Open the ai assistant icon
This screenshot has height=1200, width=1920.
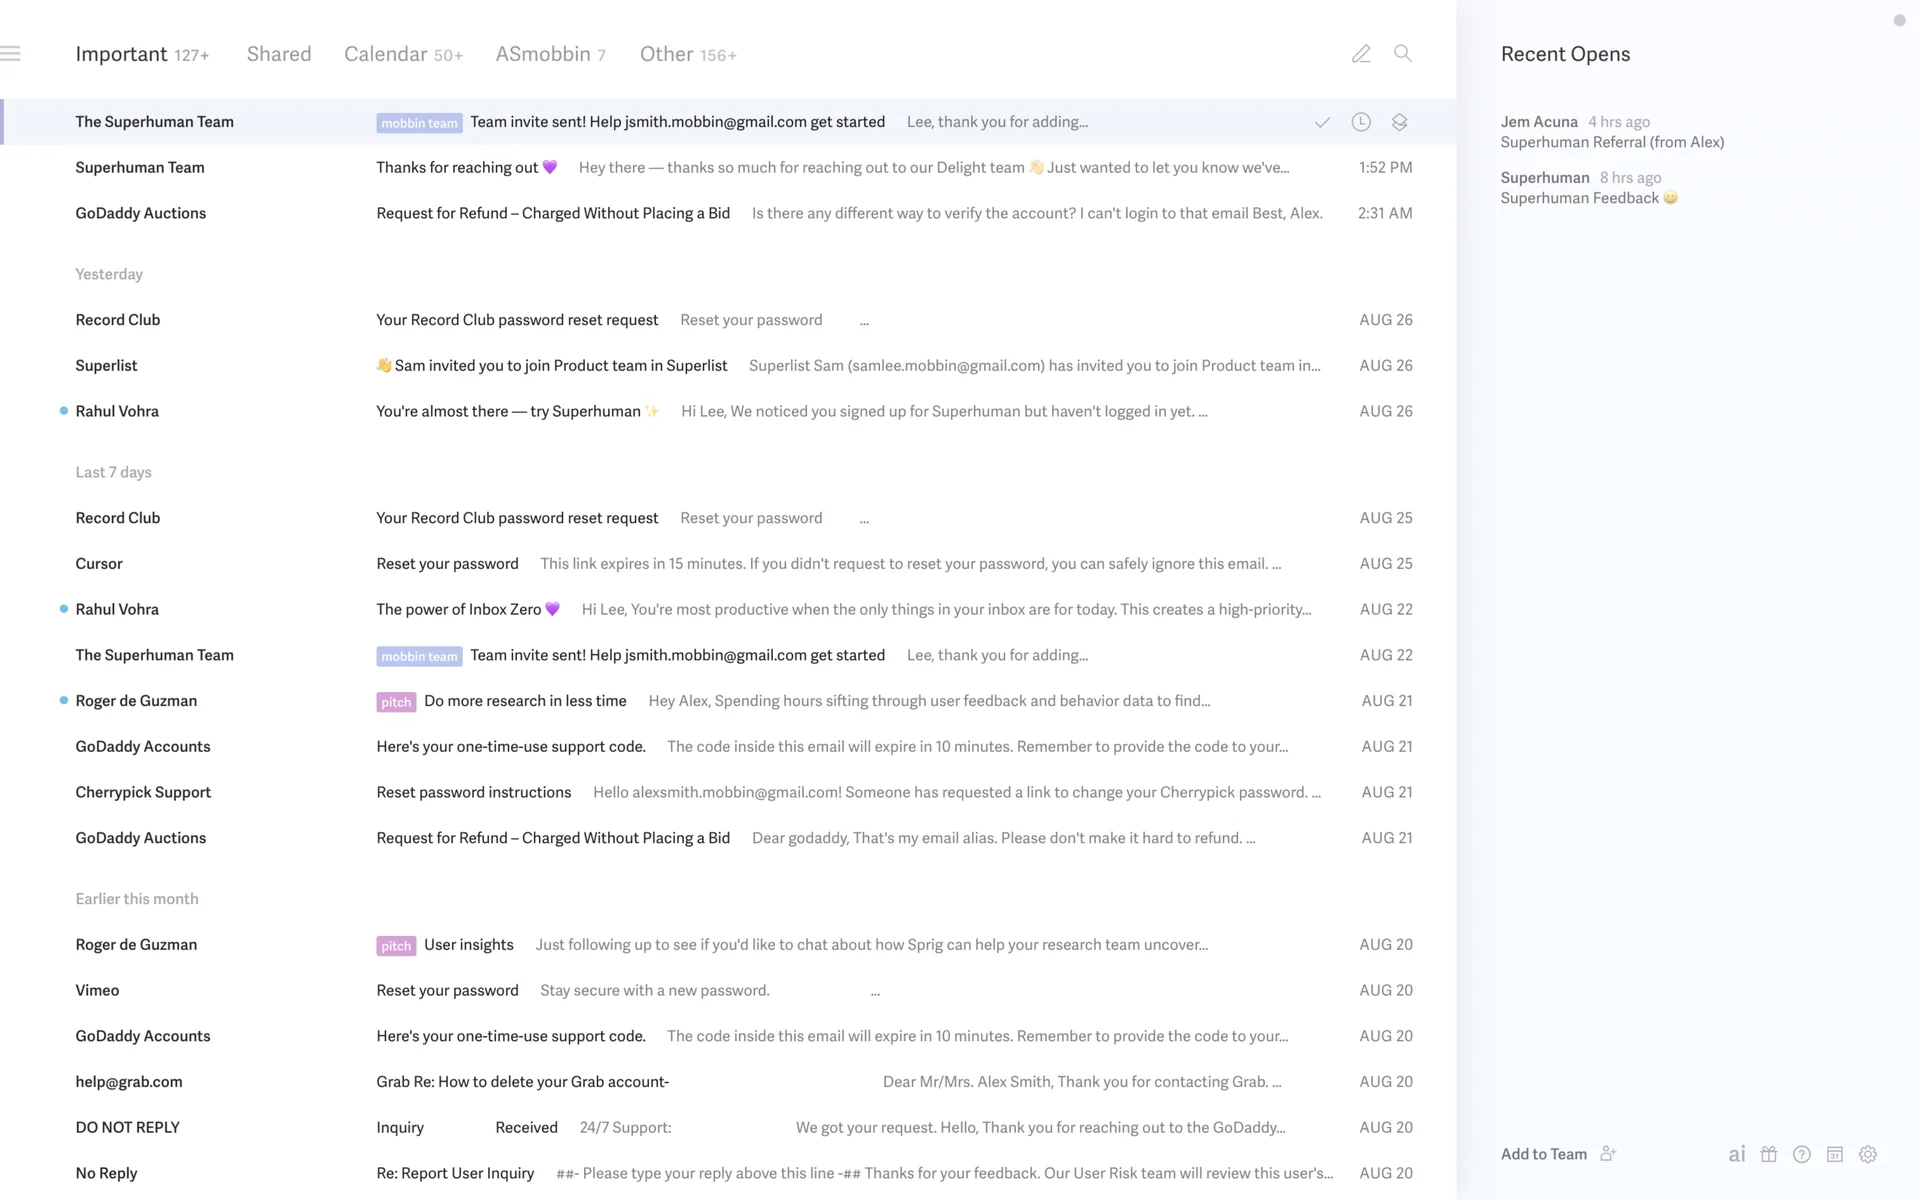[x=1737, y=1154]
